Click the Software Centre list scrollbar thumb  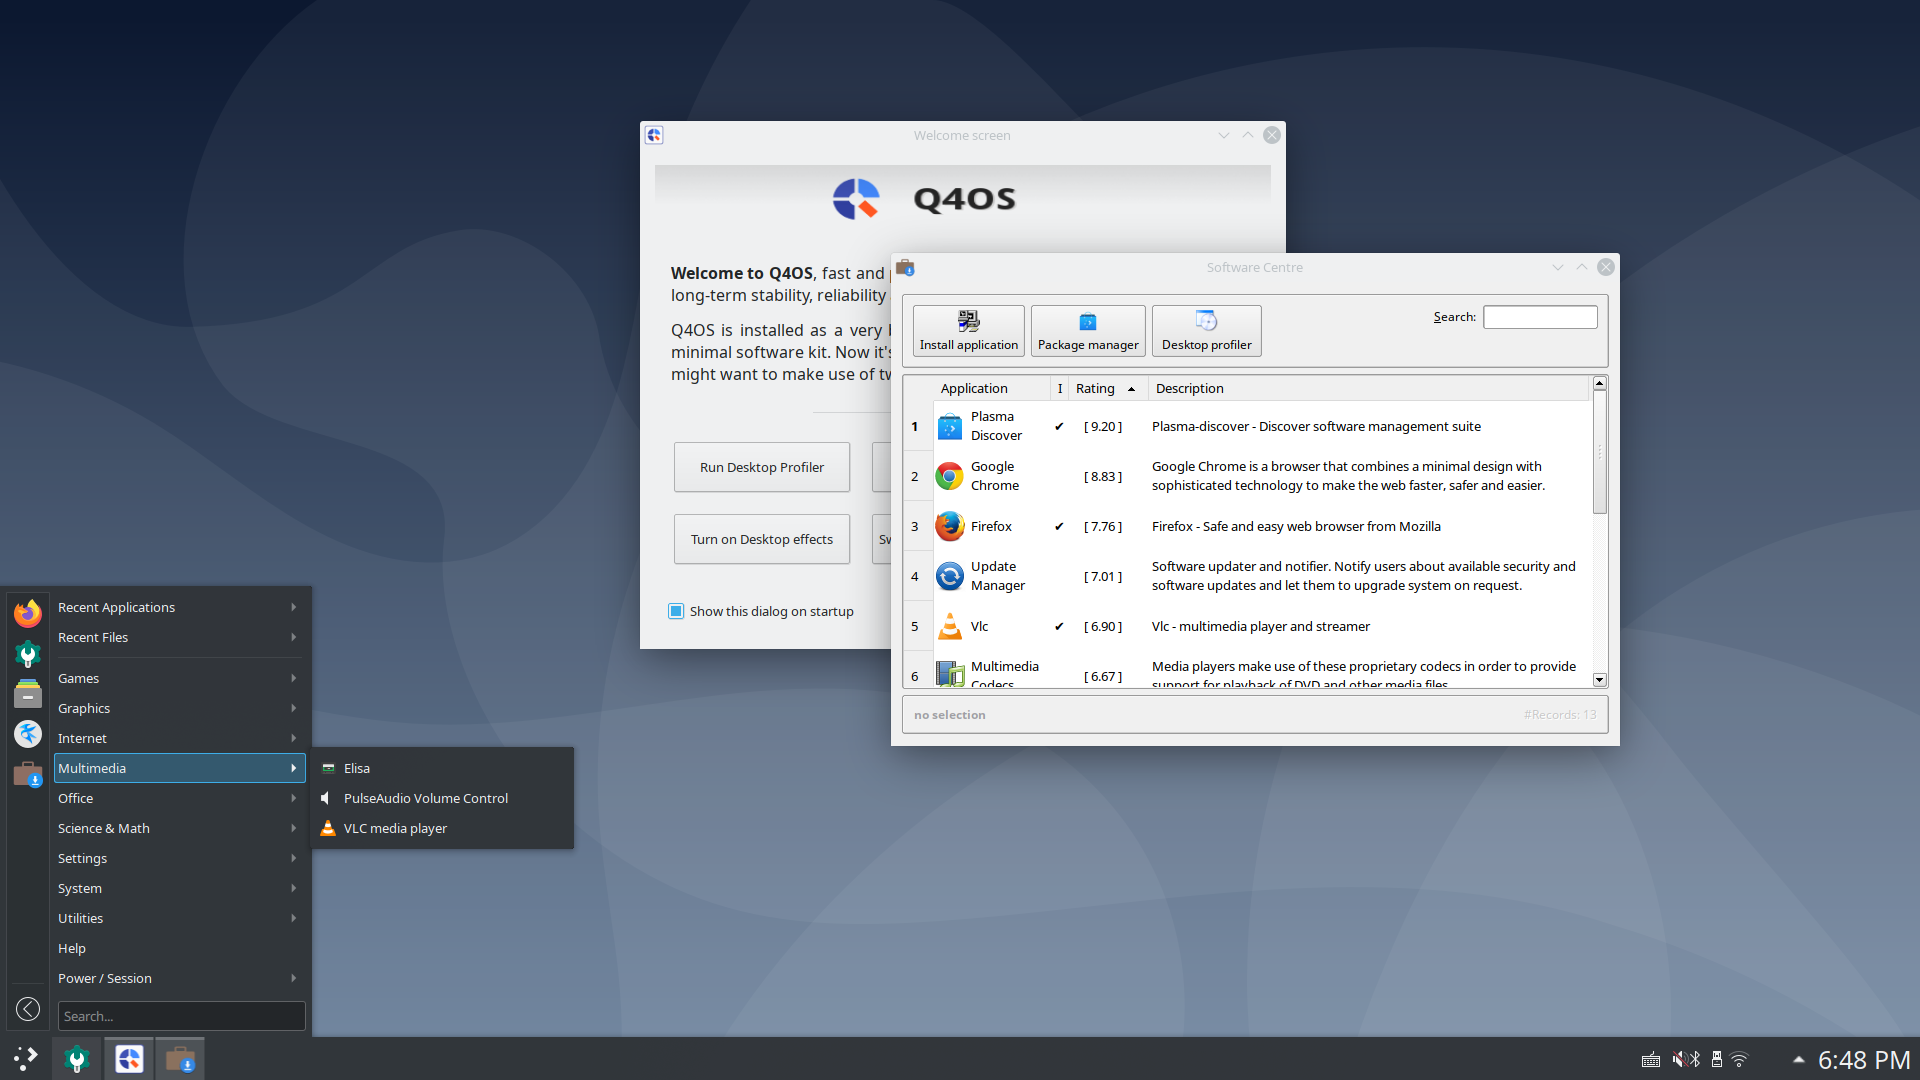1600,452
